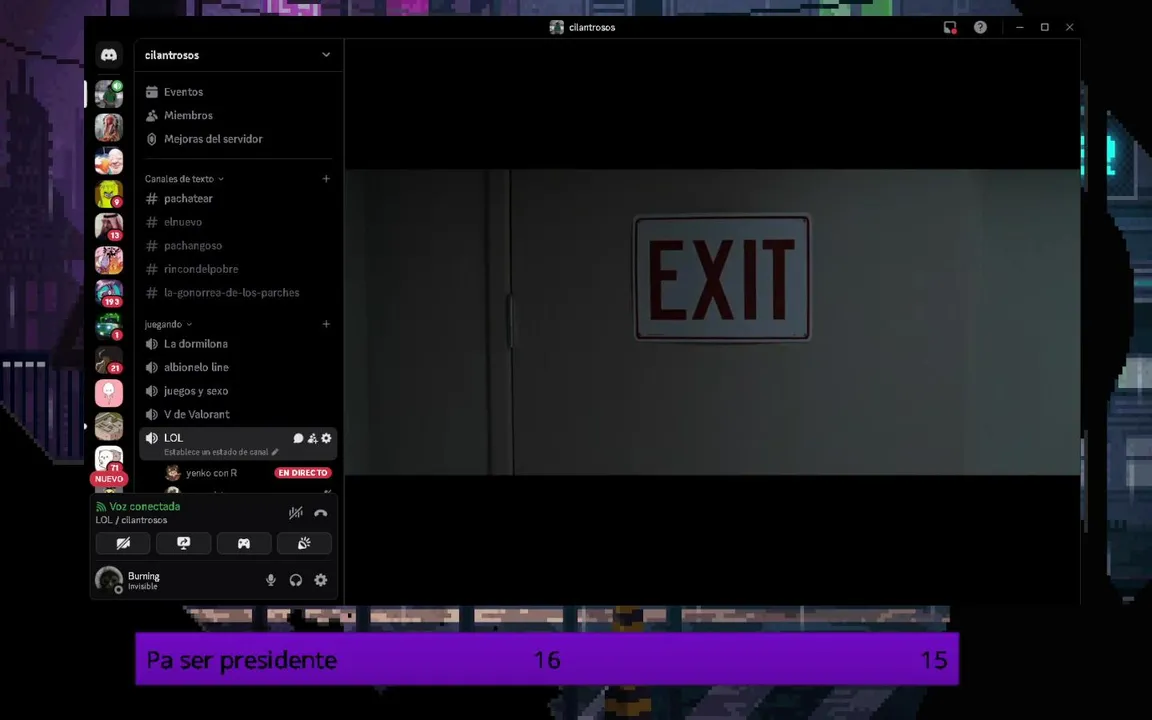This screenshot has height=720, width=1152.
Task: Open the elnuevo text channel
Action: click(238, 222)
